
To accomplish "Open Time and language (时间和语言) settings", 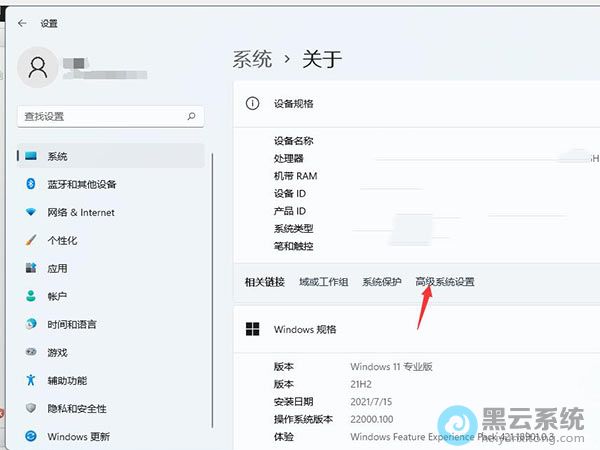I will [x=71, y=324].
